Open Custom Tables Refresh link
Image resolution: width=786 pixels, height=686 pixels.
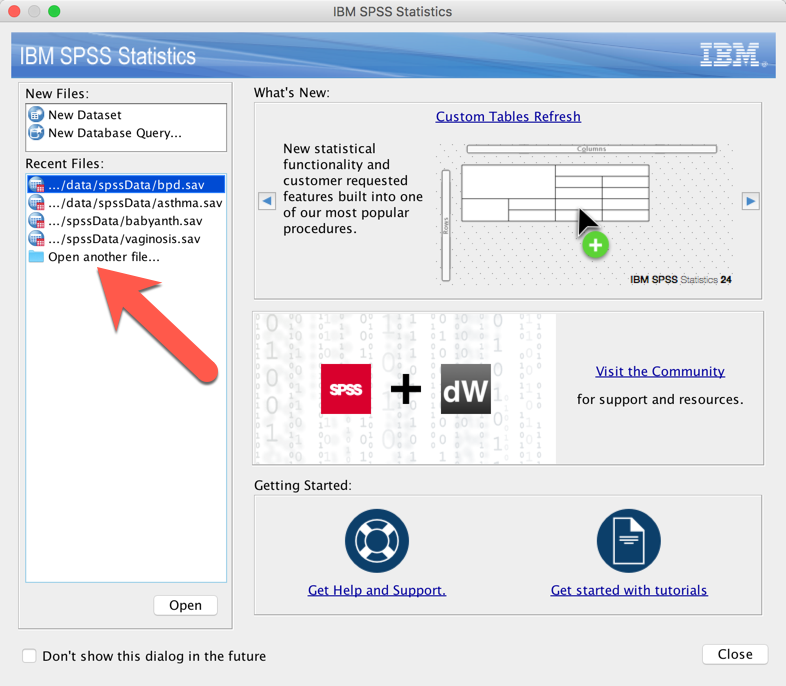pyautogui.click(x=508, y=117)
